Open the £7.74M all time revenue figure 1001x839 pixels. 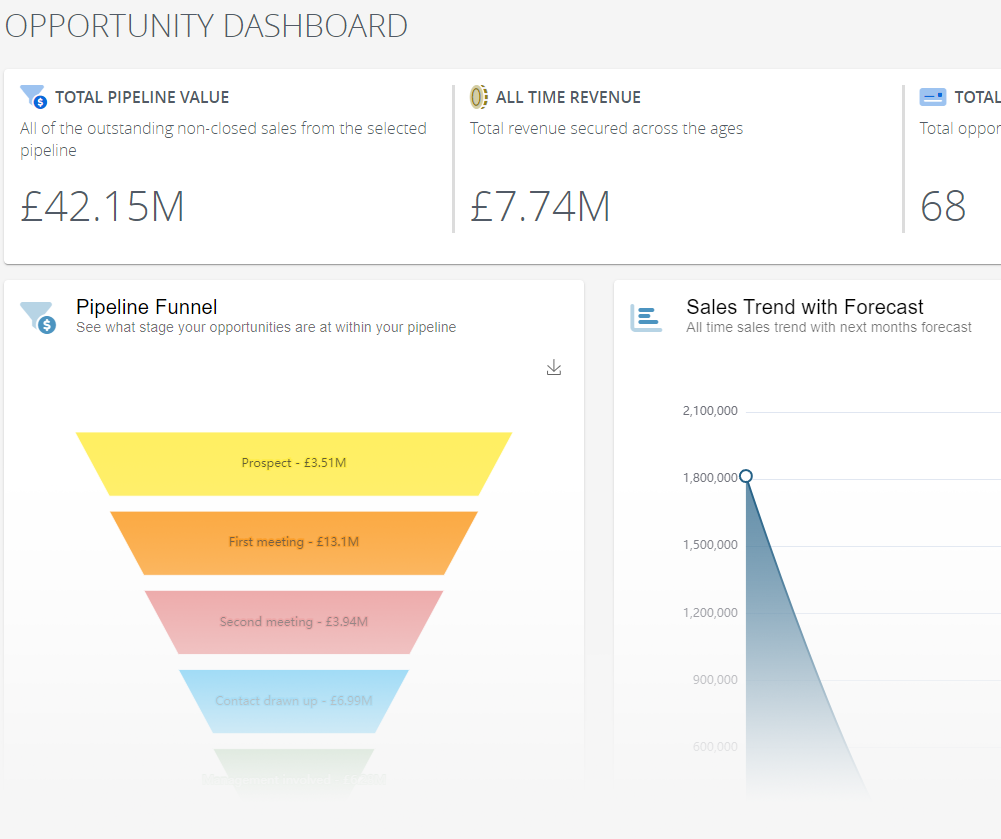pyautogui.click(x=540, y=207)
